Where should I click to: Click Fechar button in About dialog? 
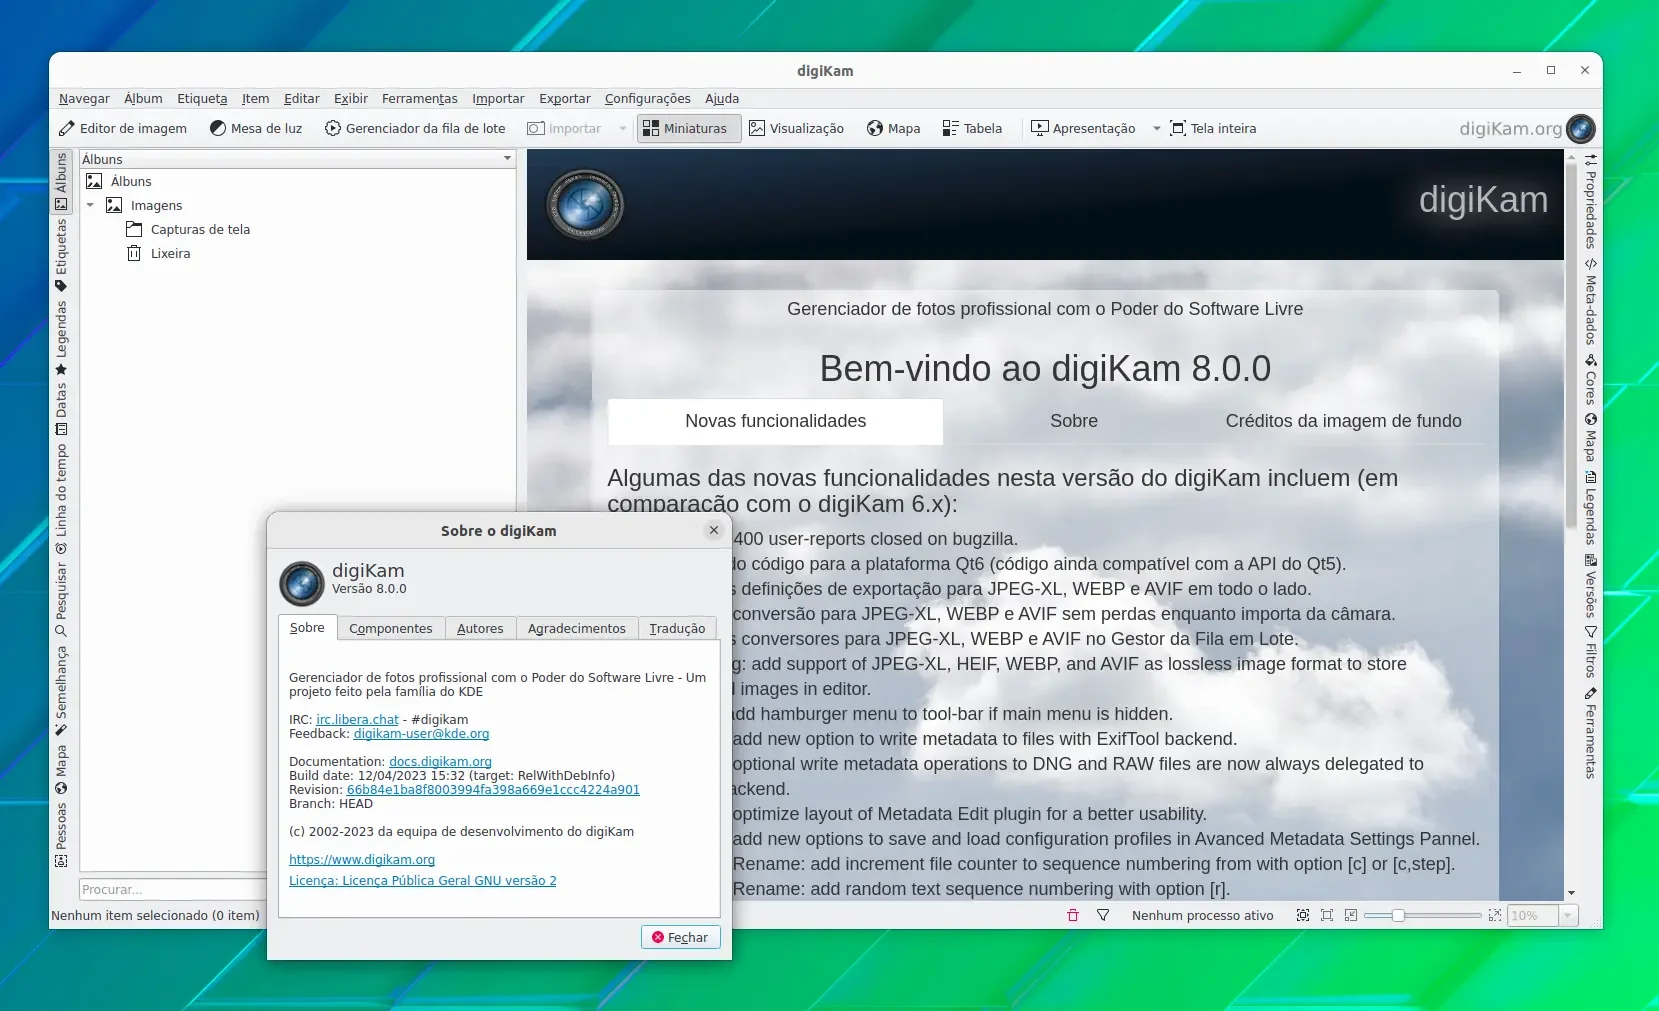[x=681, y=937]
